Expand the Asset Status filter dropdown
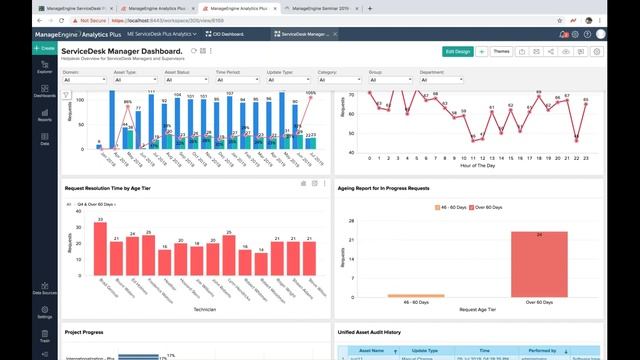The image size is (640, 360). (x=186, y=80)
